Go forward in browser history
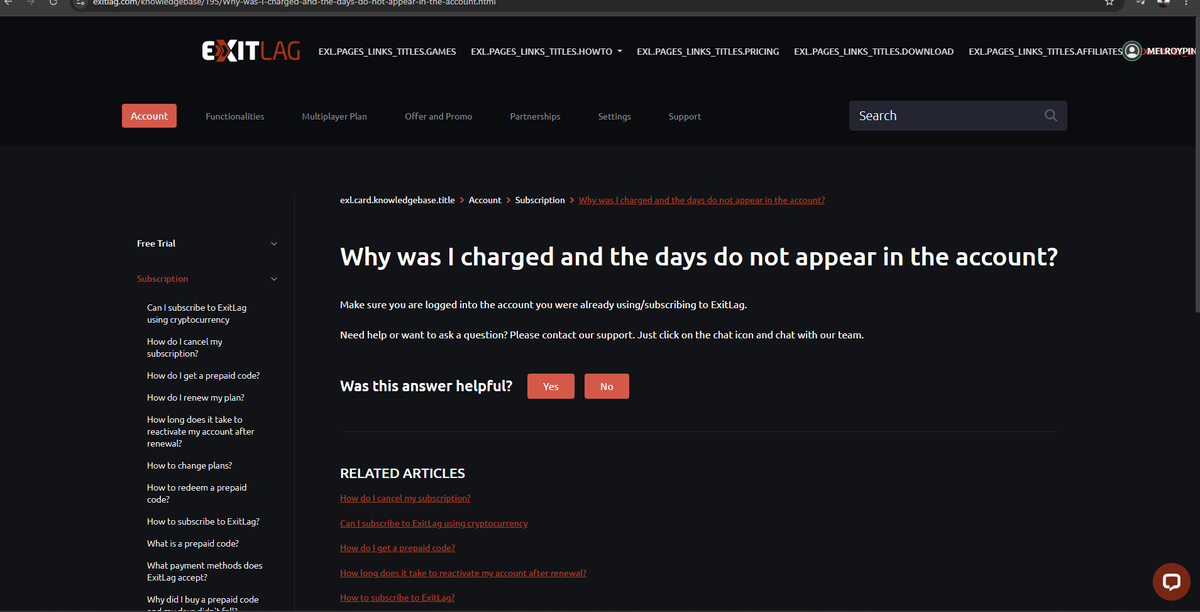Image resolution: width=1200 pixels, height=612 pixels. click(x=32, y=2)
